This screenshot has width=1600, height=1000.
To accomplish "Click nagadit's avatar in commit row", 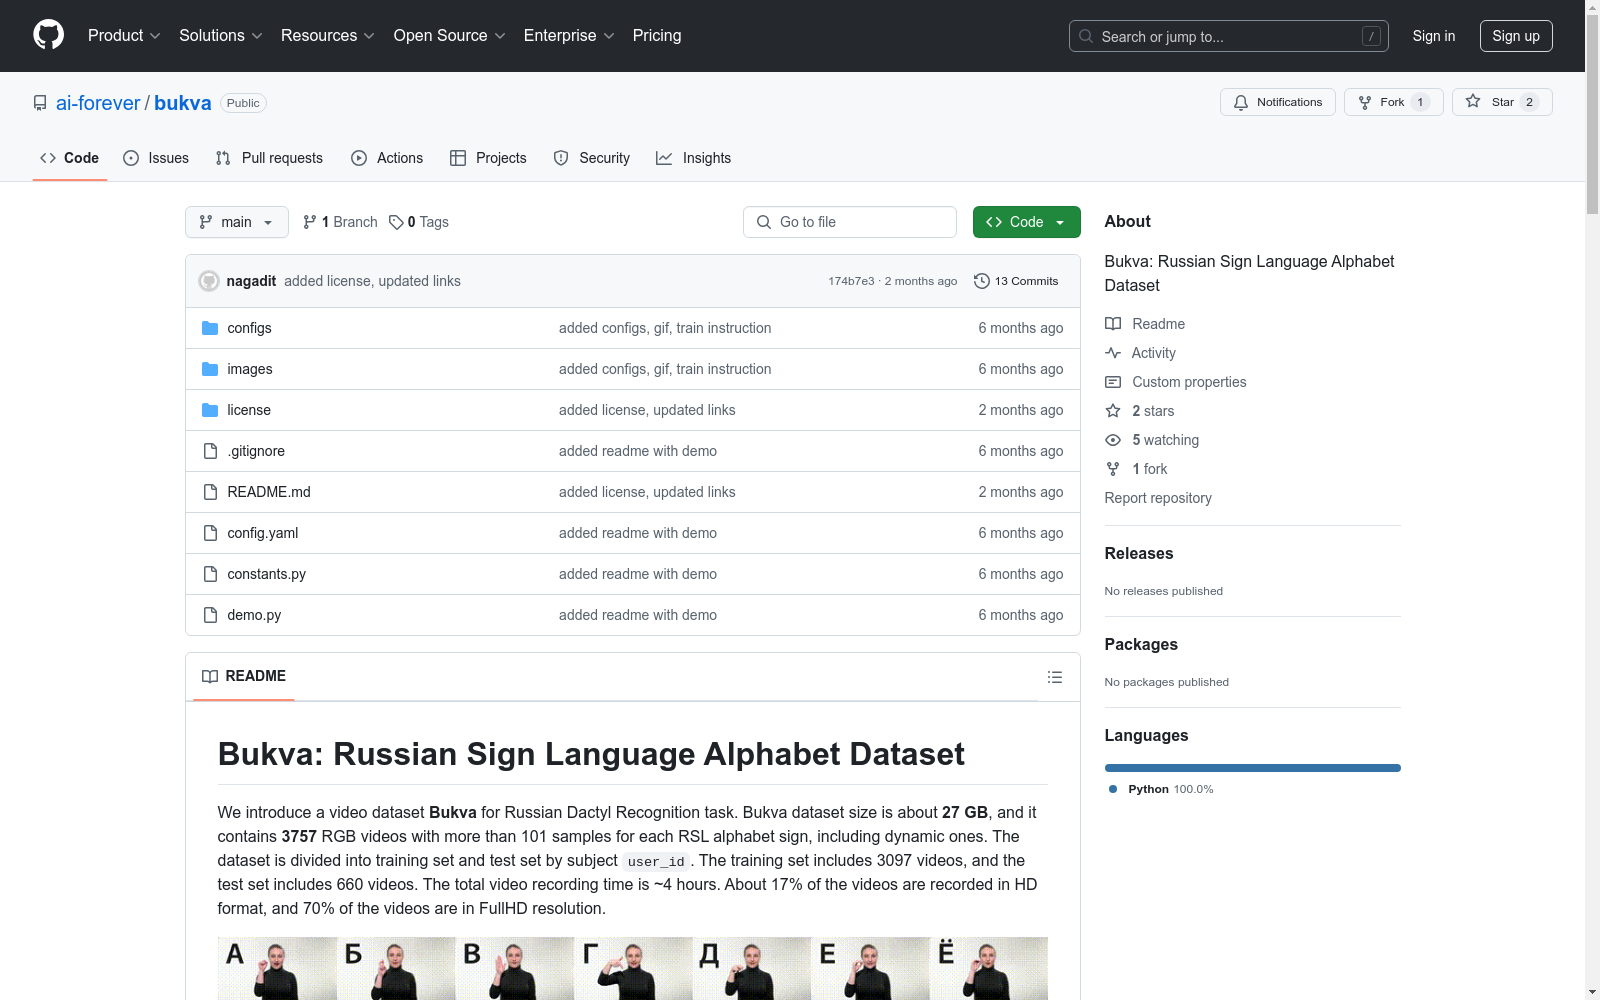I will 209,281.
